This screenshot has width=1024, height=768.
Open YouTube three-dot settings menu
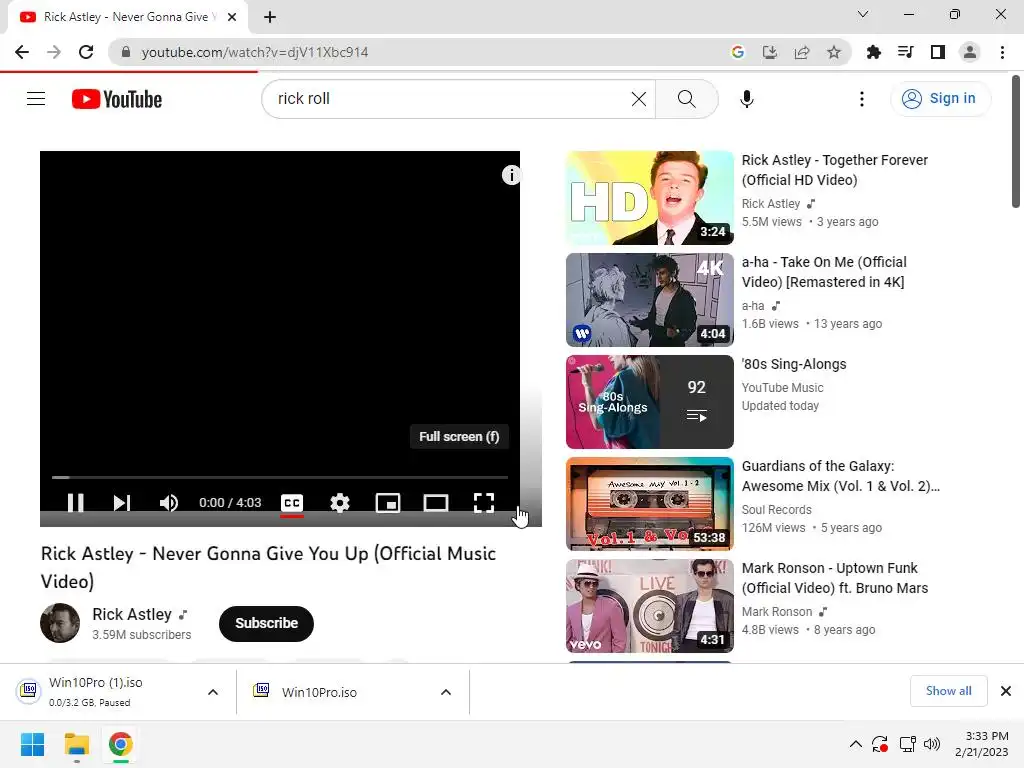coord(862,99)
